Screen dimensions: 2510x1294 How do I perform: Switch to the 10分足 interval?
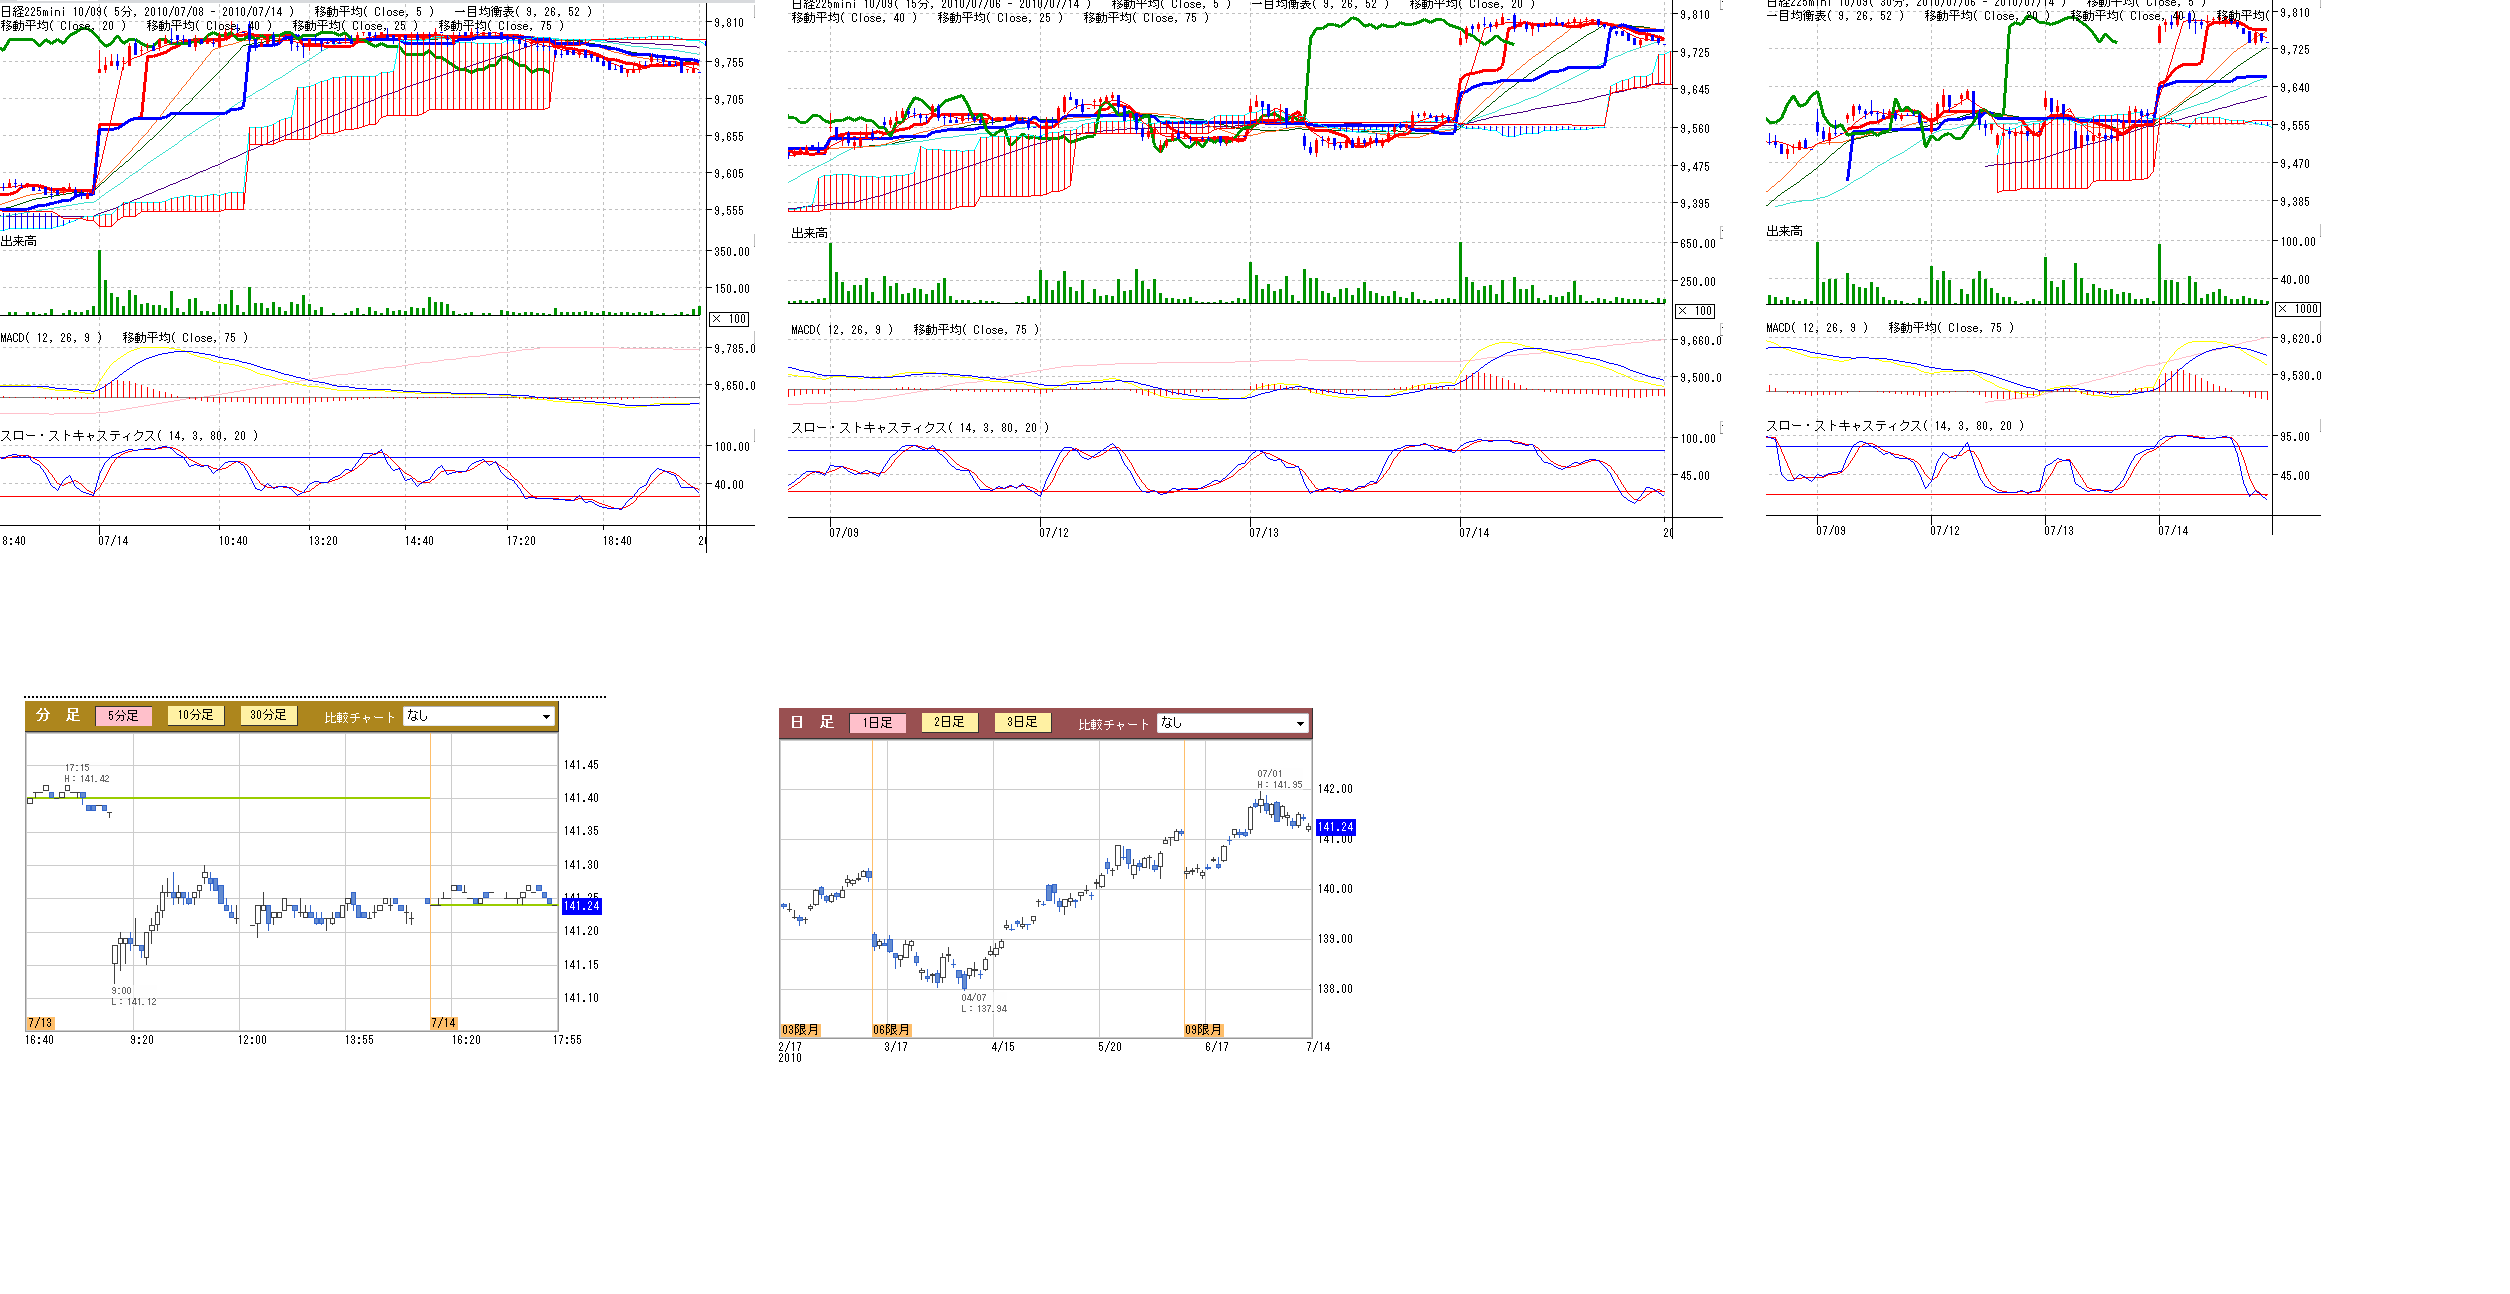pos(196,715)
